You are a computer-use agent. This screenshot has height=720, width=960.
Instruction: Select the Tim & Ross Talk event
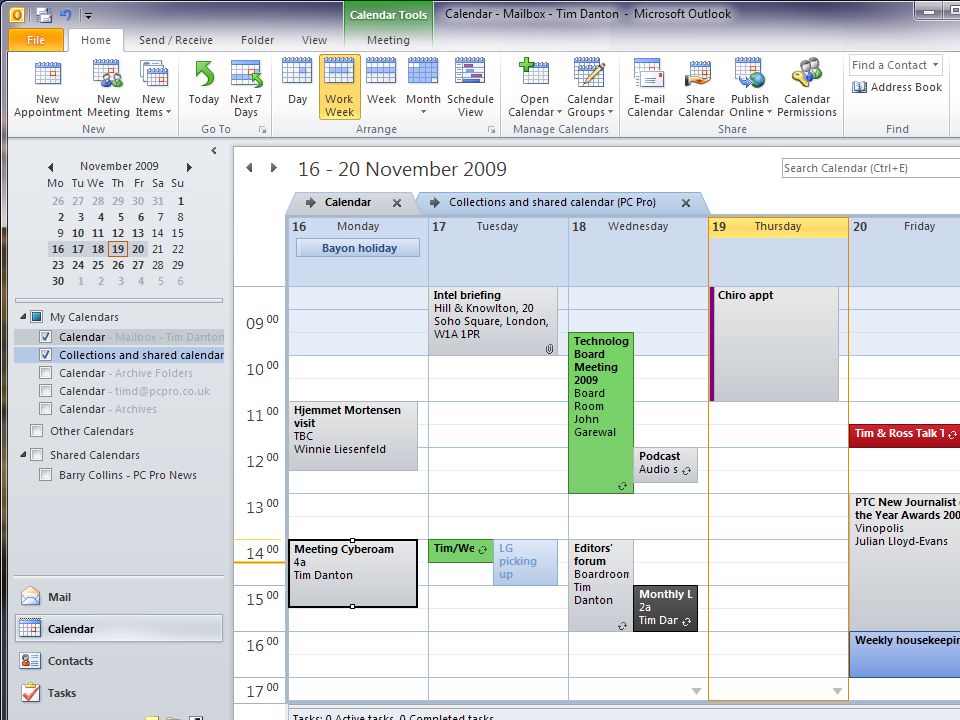tap(904, 435)
